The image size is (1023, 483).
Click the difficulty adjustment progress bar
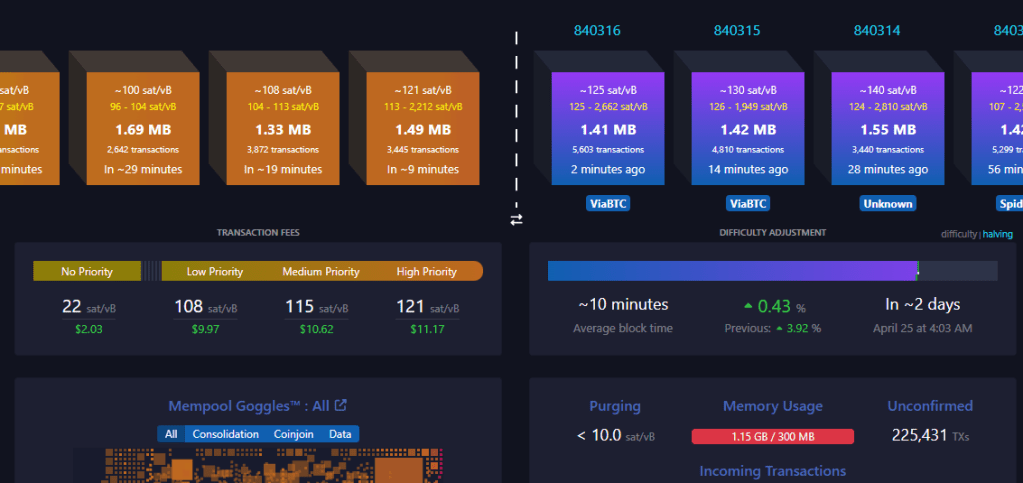[x=772, y=271]
